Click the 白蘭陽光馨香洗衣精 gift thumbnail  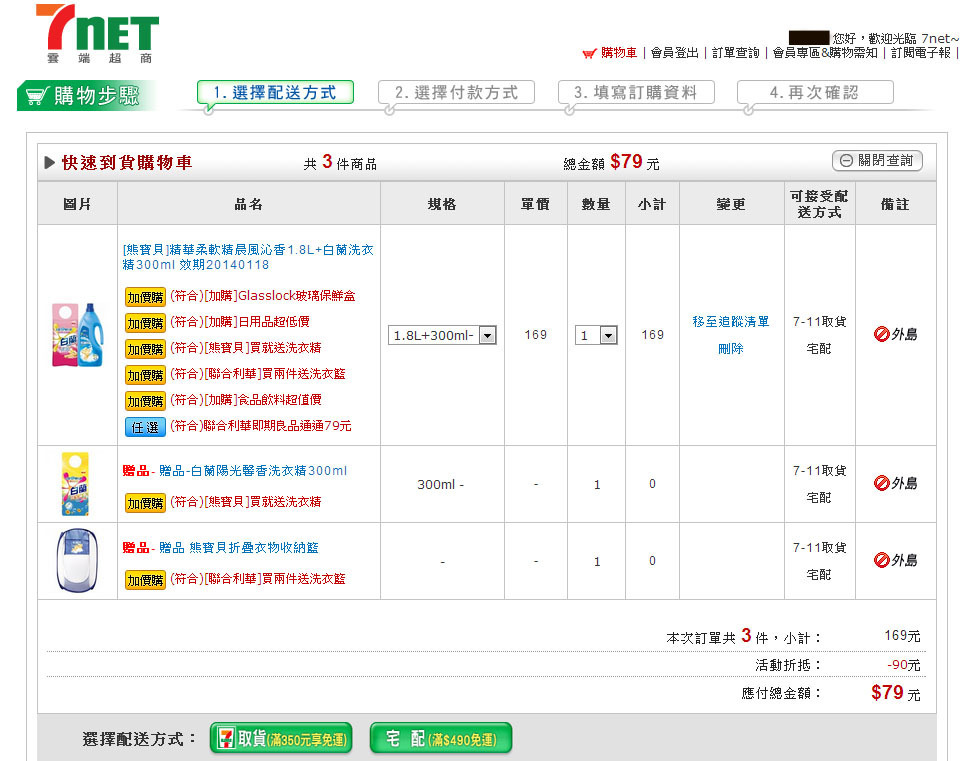tap(77, 484)
